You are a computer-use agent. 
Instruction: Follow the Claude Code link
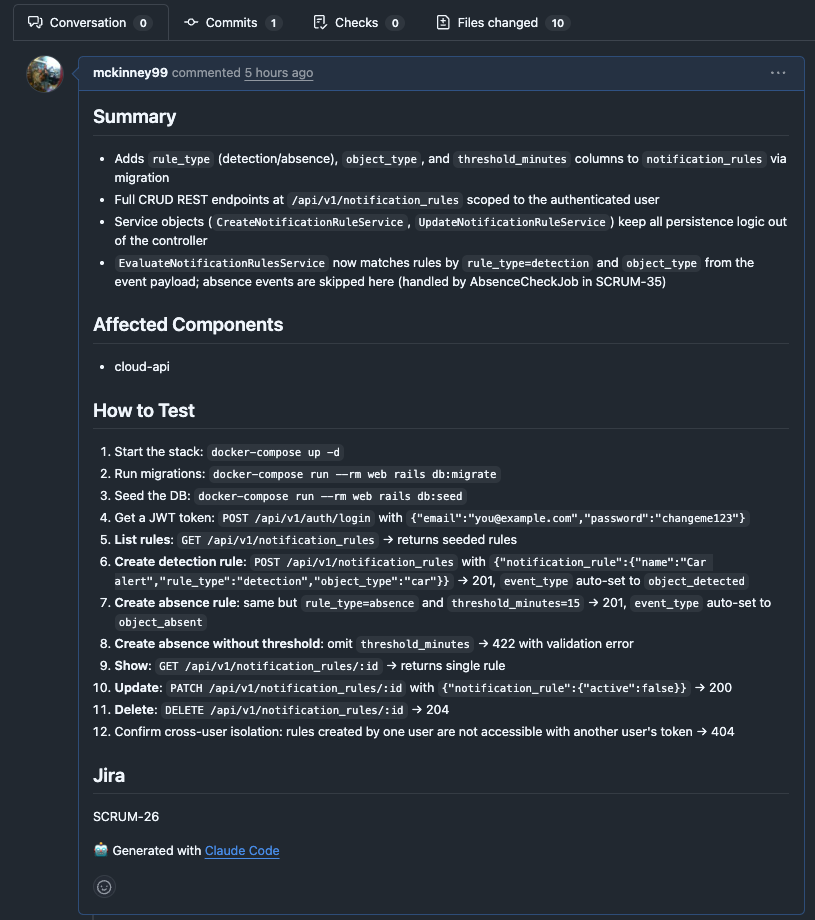tap(242, 851)
